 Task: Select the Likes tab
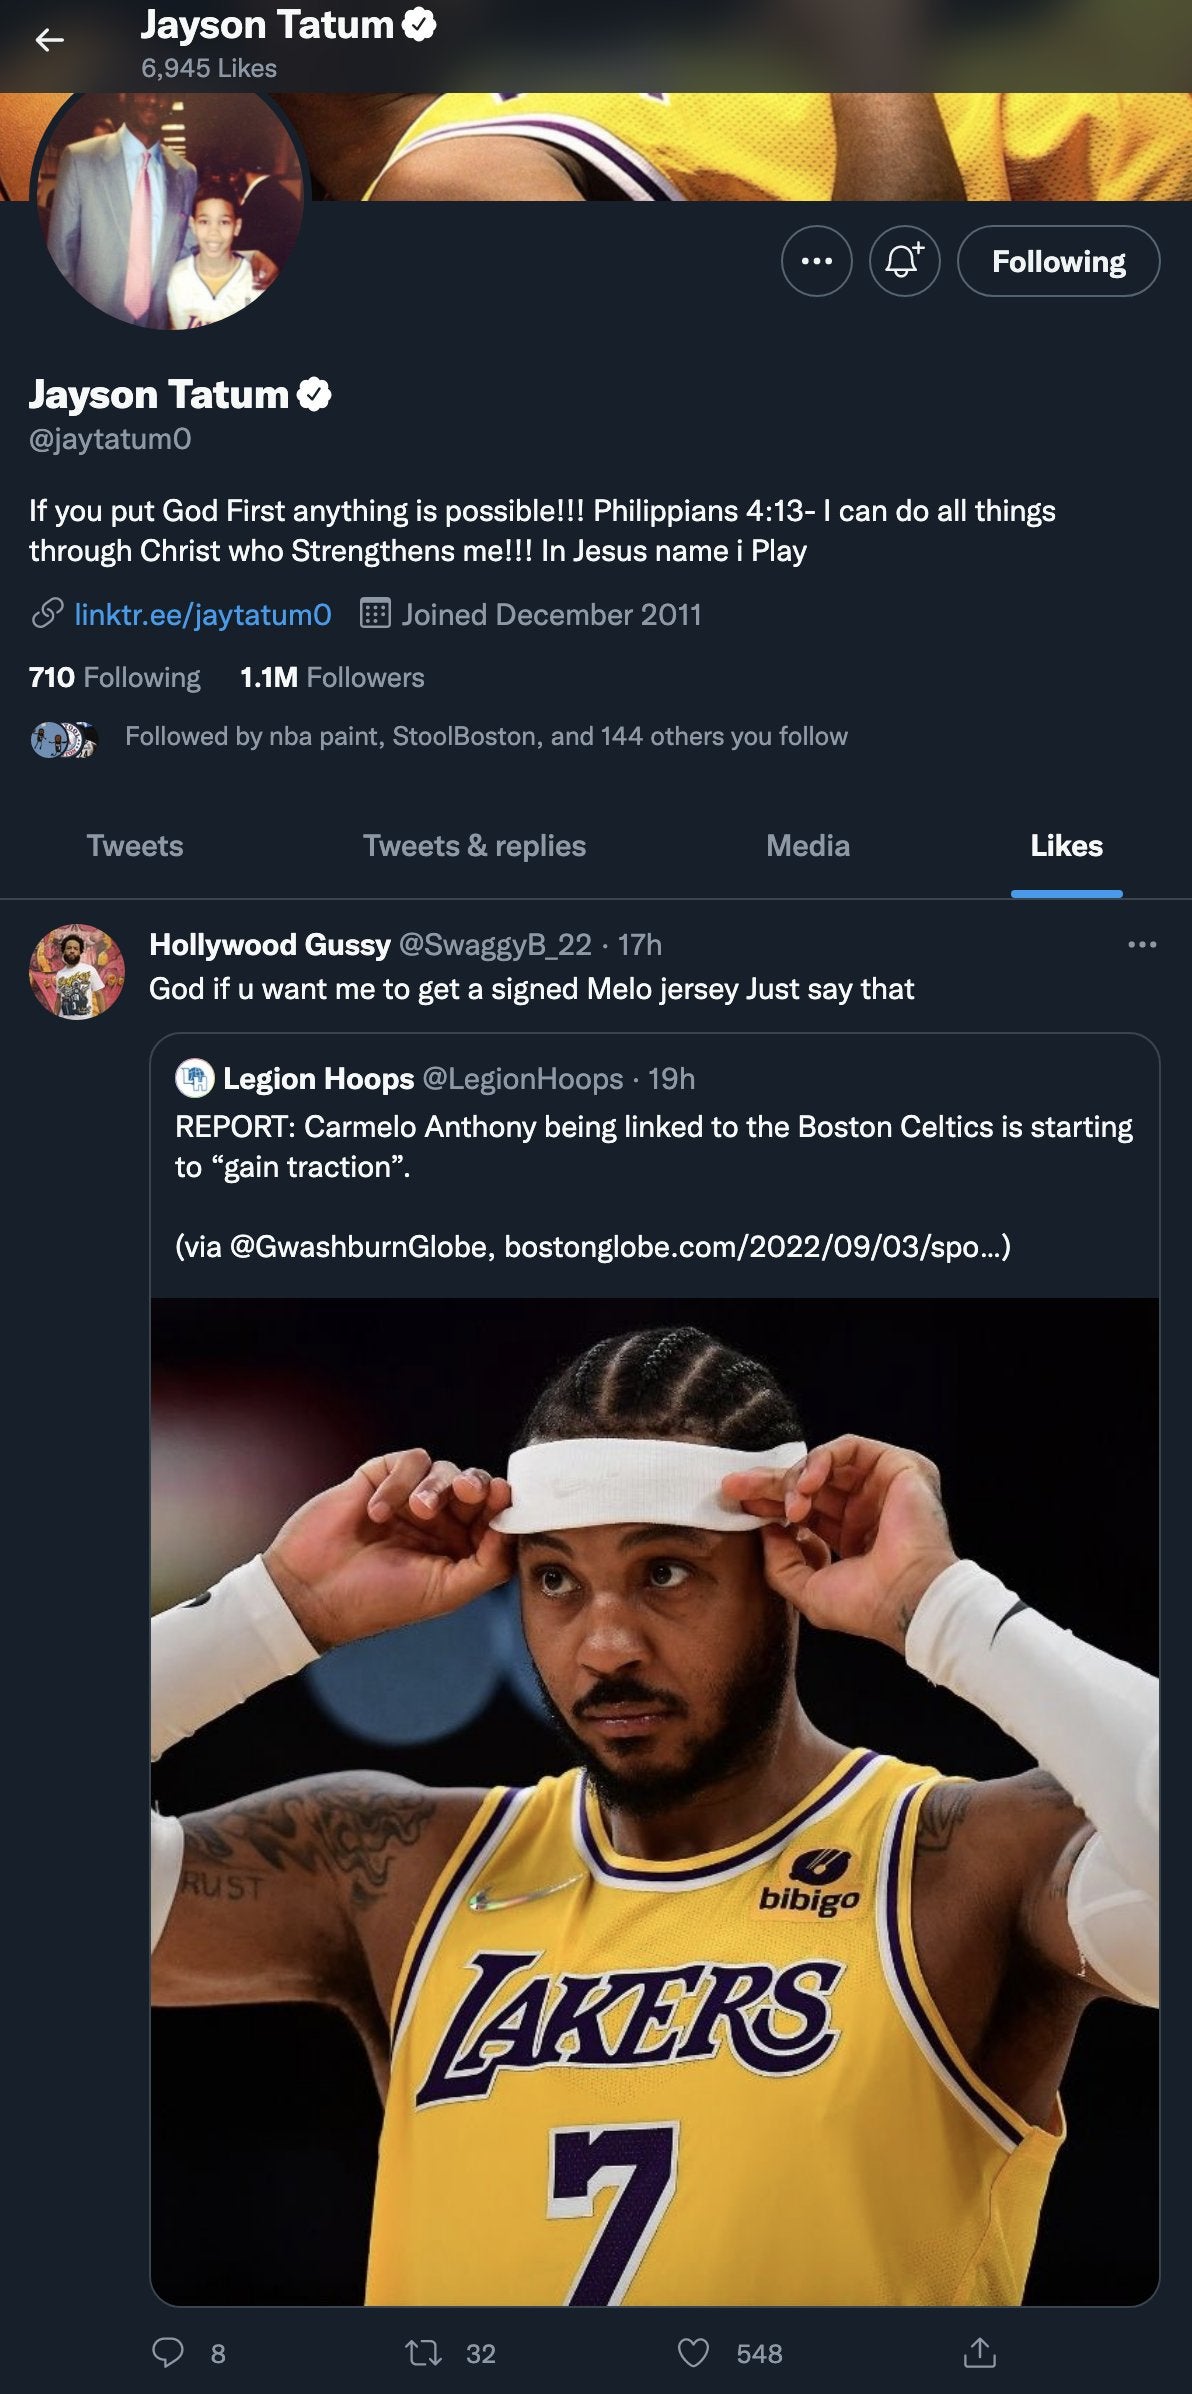(1066, 846)
